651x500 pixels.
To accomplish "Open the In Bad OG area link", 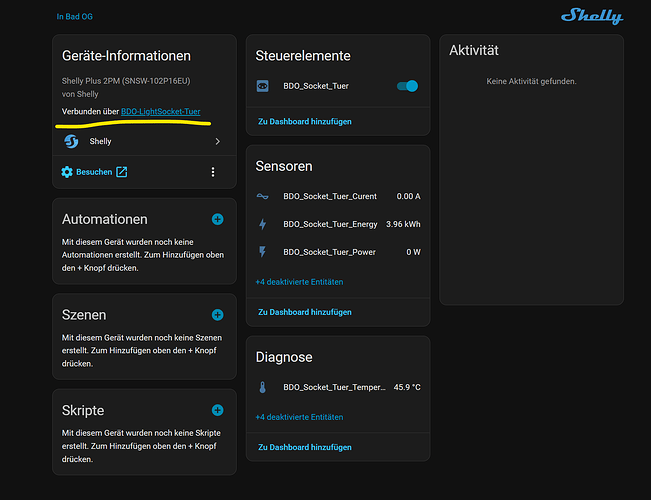I will [x=76, y=16].
